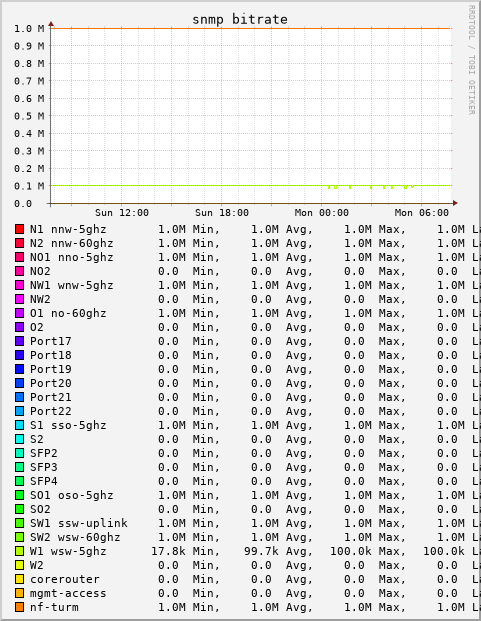This screenshot has height=621, width=481.
Task: Click the Port22 legend label
Action: coord(51,411)
